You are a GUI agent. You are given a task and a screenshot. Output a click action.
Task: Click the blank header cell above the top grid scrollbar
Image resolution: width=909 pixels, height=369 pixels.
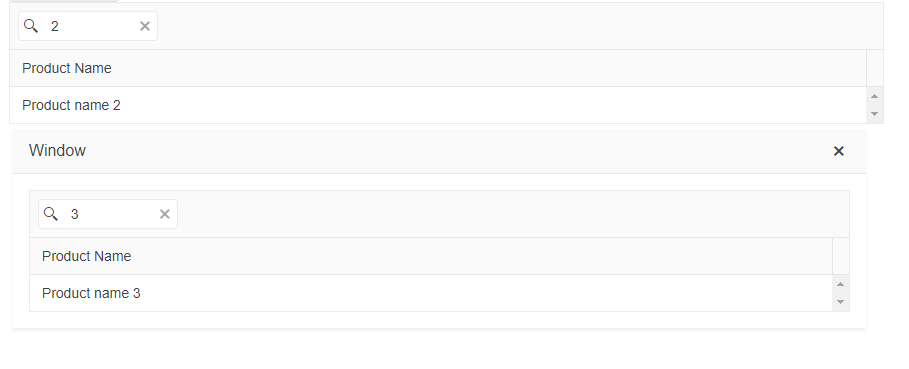[x=875, y=68]
